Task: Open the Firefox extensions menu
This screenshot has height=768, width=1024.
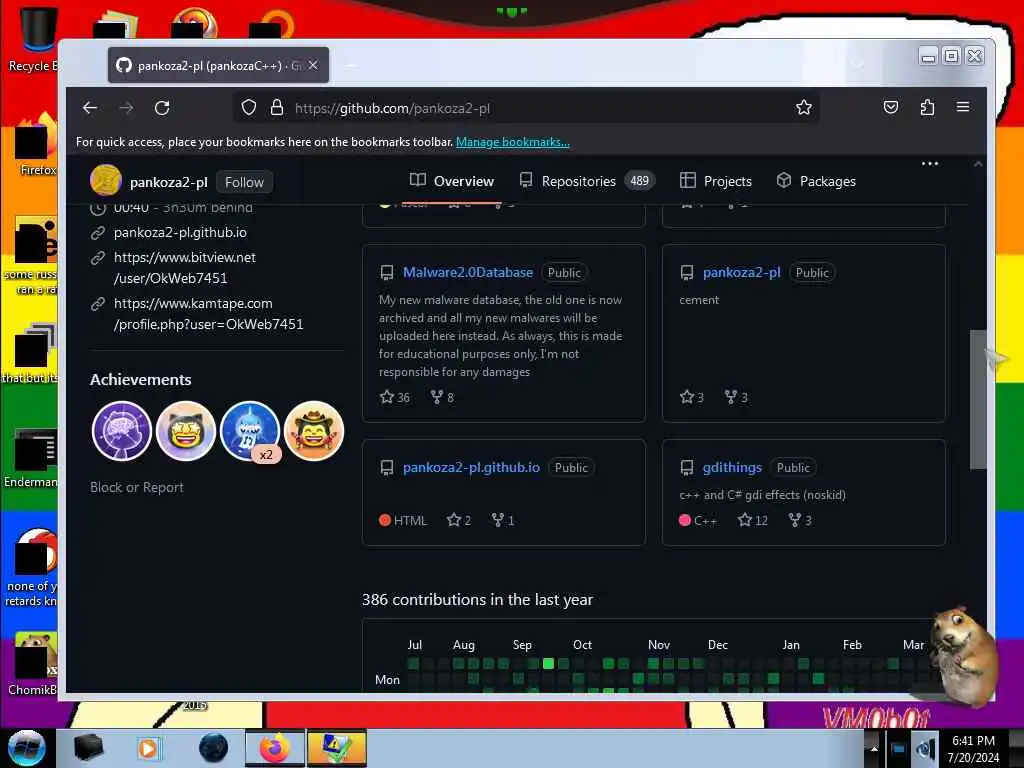Action: [927, 107]
